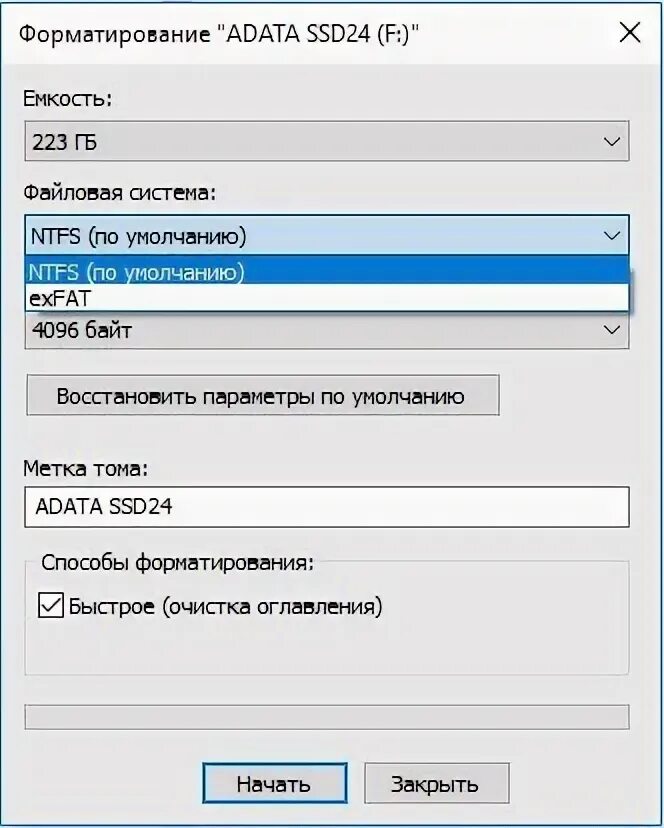The height and width of the screenshot is (828, 664).
Task: Choose exFAT from the file system list
Action: click(327, 298)
